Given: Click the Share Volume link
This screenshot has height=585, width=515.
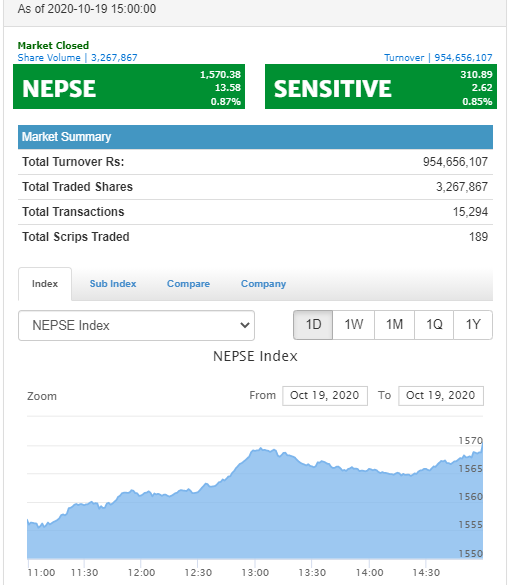Looking at the screenshot, I should pos(77,58).
